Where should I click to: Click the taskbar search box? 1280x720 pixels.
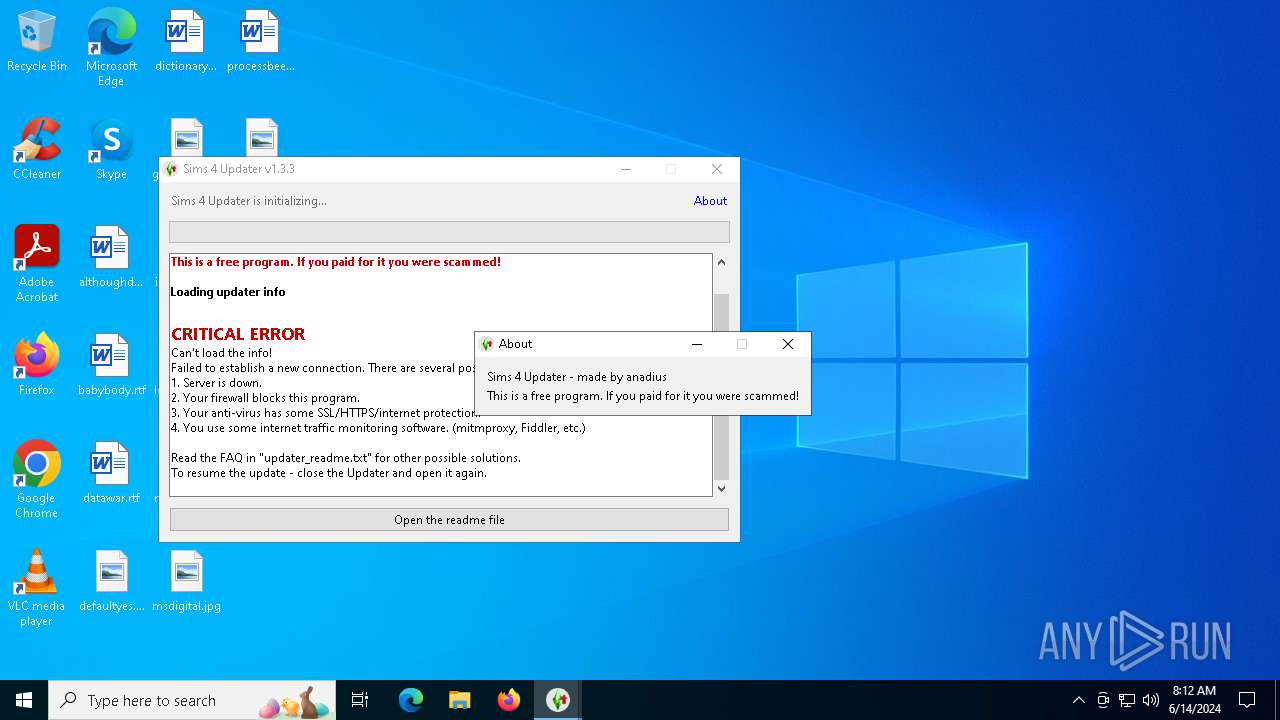point(194,700)
